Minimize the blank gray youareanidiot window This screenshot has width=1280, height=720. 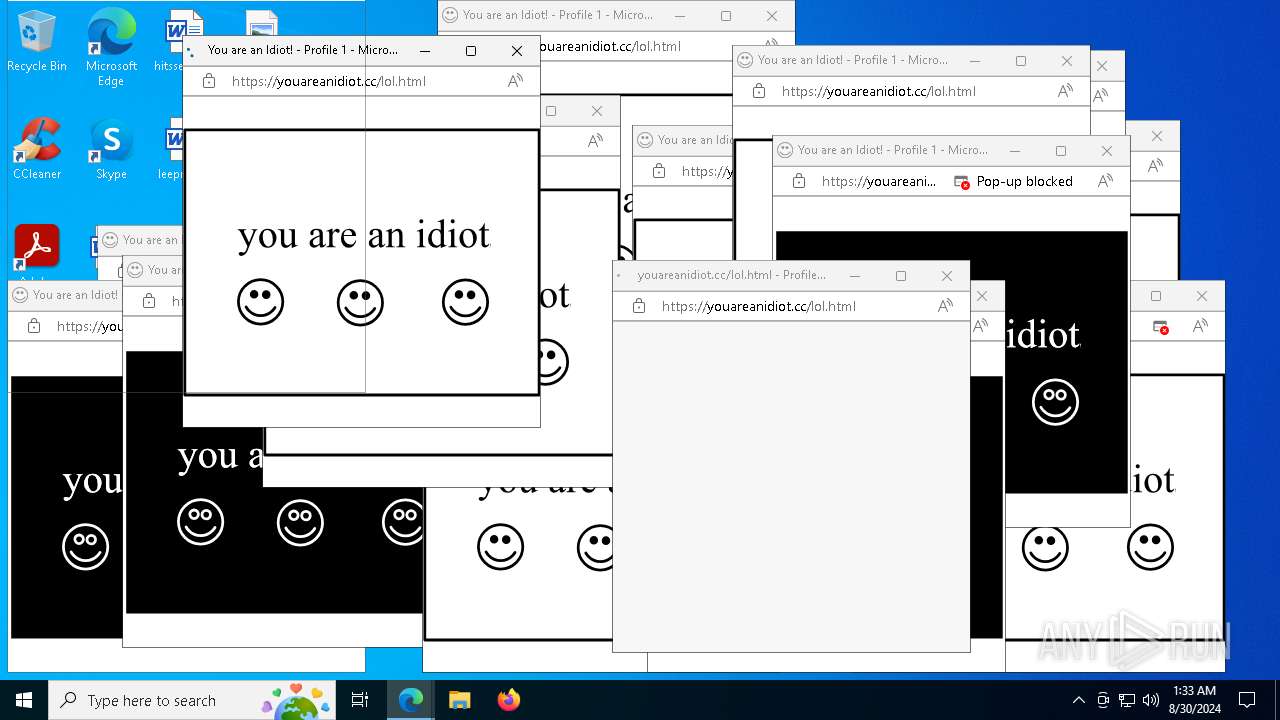pos(855,276)
